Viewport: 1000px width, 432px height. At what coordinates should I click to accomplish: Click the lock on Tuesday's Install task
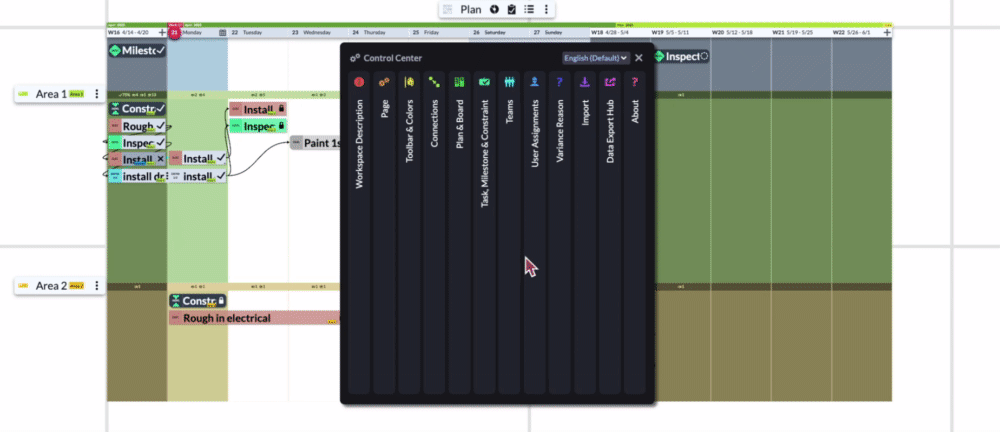point(281,109)
